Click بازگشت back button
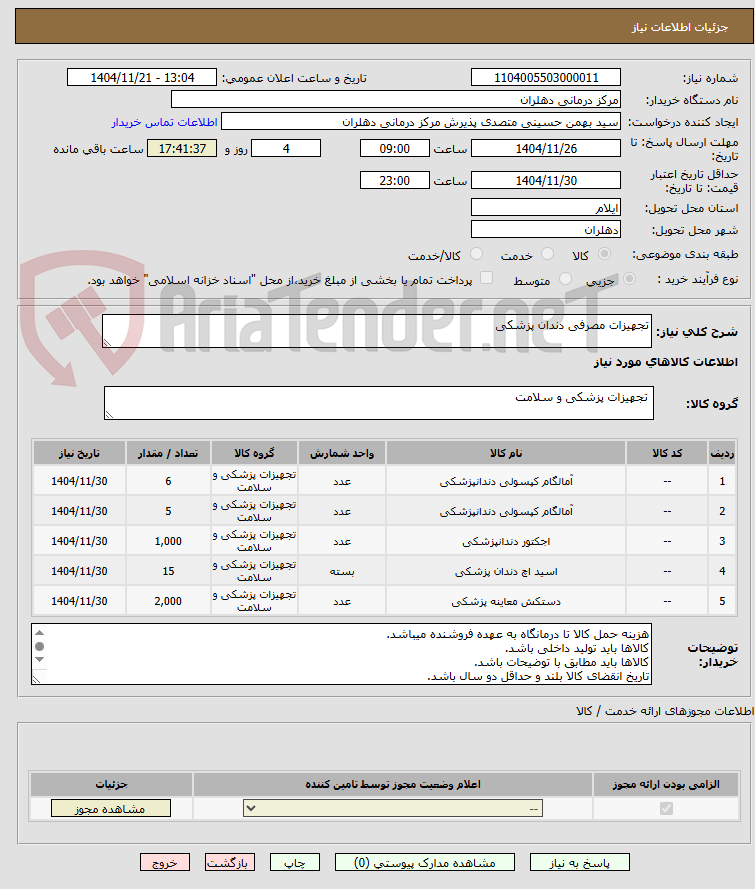This screenshot has width=755, height=889. tap(230, 863)
